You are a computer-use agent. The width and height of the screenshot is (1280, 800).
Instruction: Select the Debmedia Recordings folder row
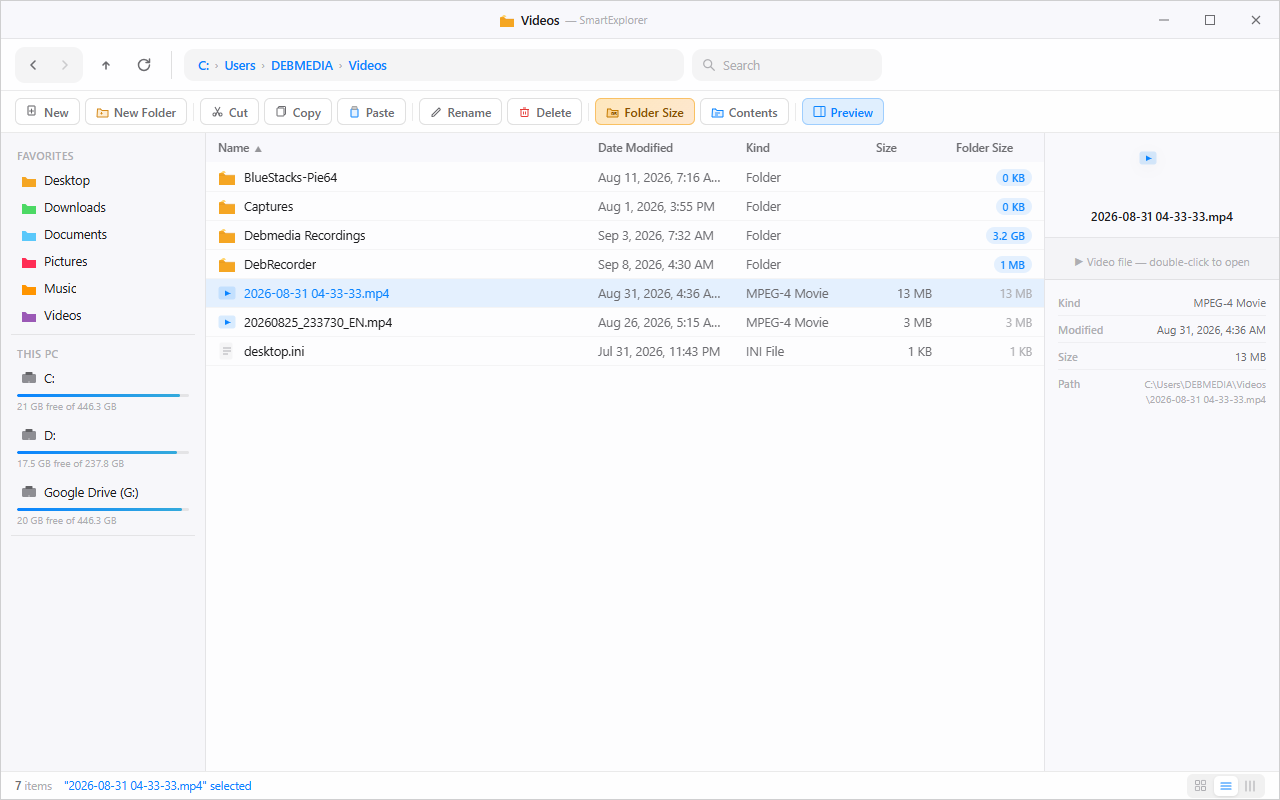pos(625,236)
